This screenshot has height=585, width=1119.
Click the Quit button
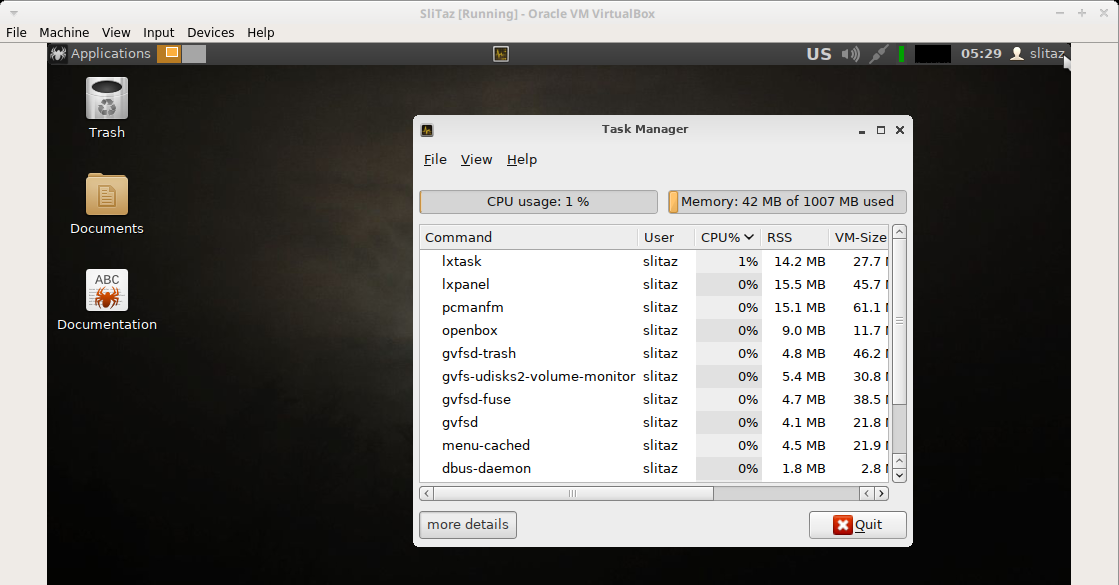[x=858, y=525]
